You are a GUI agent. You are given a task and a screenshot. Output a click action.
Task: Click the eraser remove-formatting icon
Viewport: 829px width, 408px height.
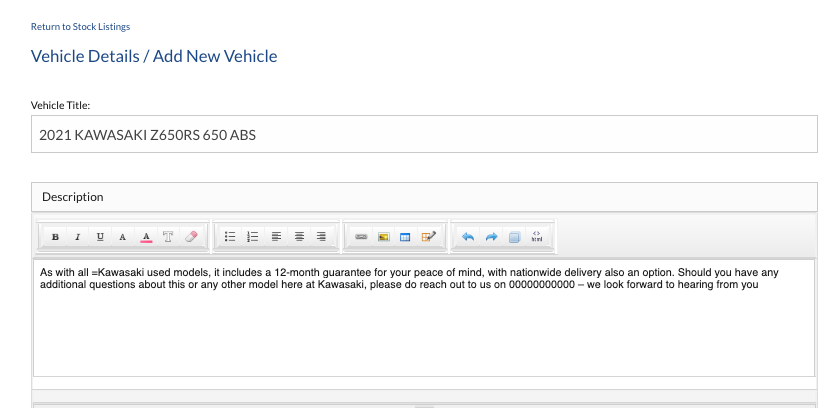pyautogui.click(x=191, y=237)
